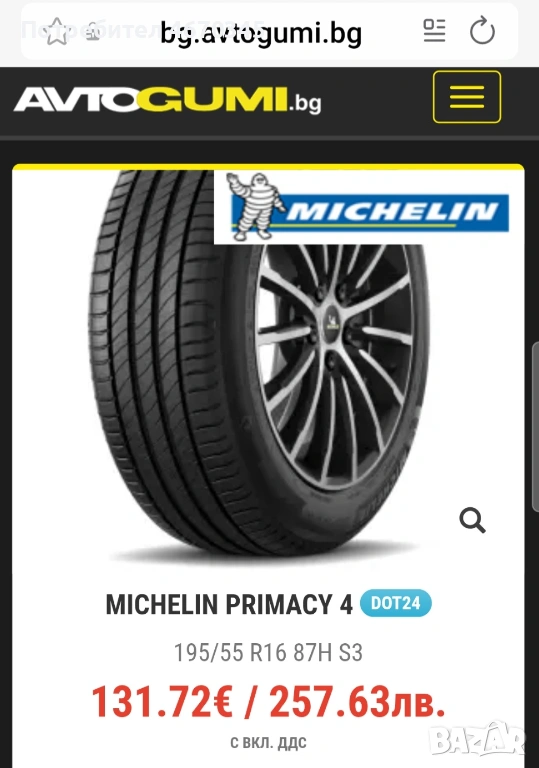Tap the Michelin Man mascot figure
The image size is (539, 768).
(254, 207)
